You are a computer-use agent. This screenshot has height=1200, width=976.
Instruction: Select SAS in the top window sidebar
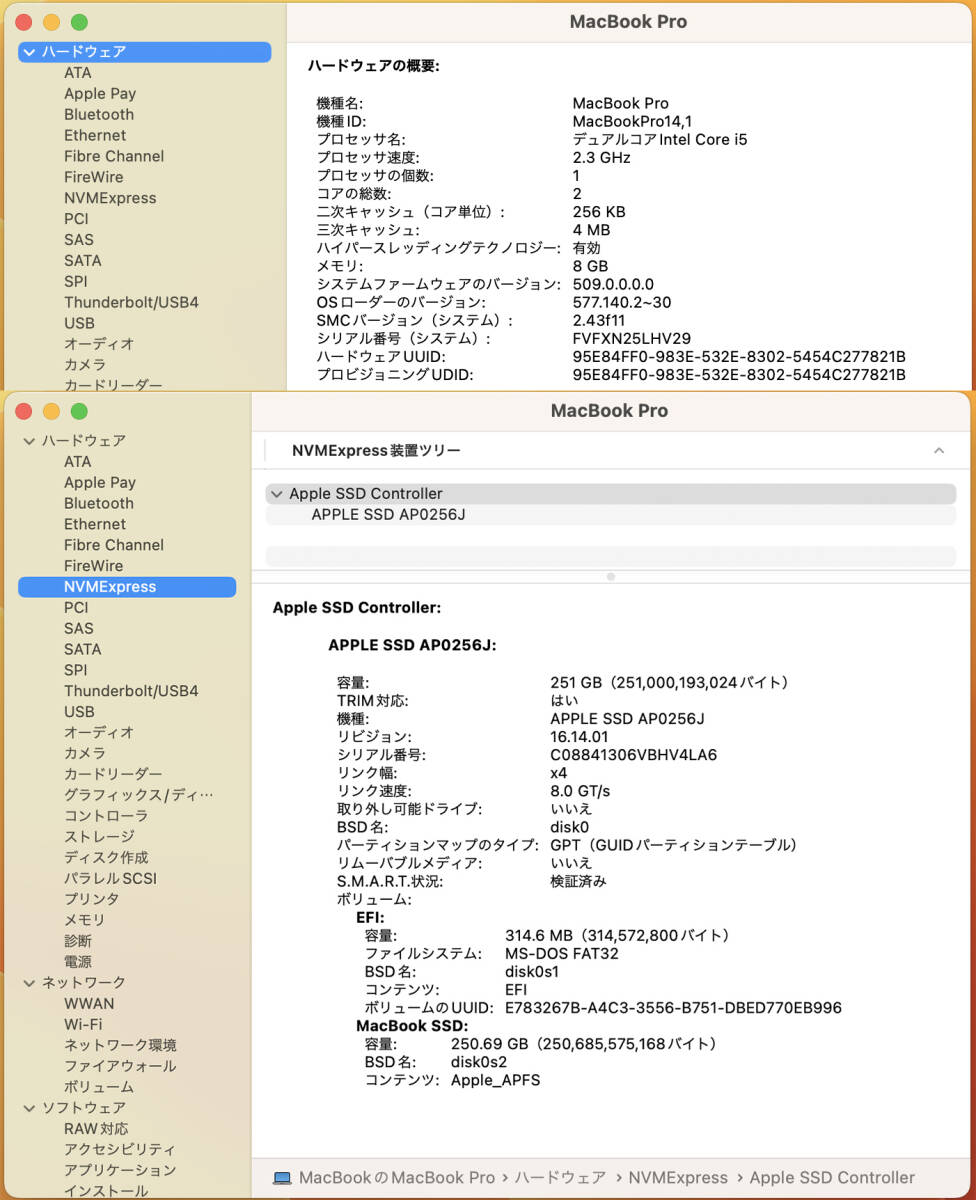point(79,239)
